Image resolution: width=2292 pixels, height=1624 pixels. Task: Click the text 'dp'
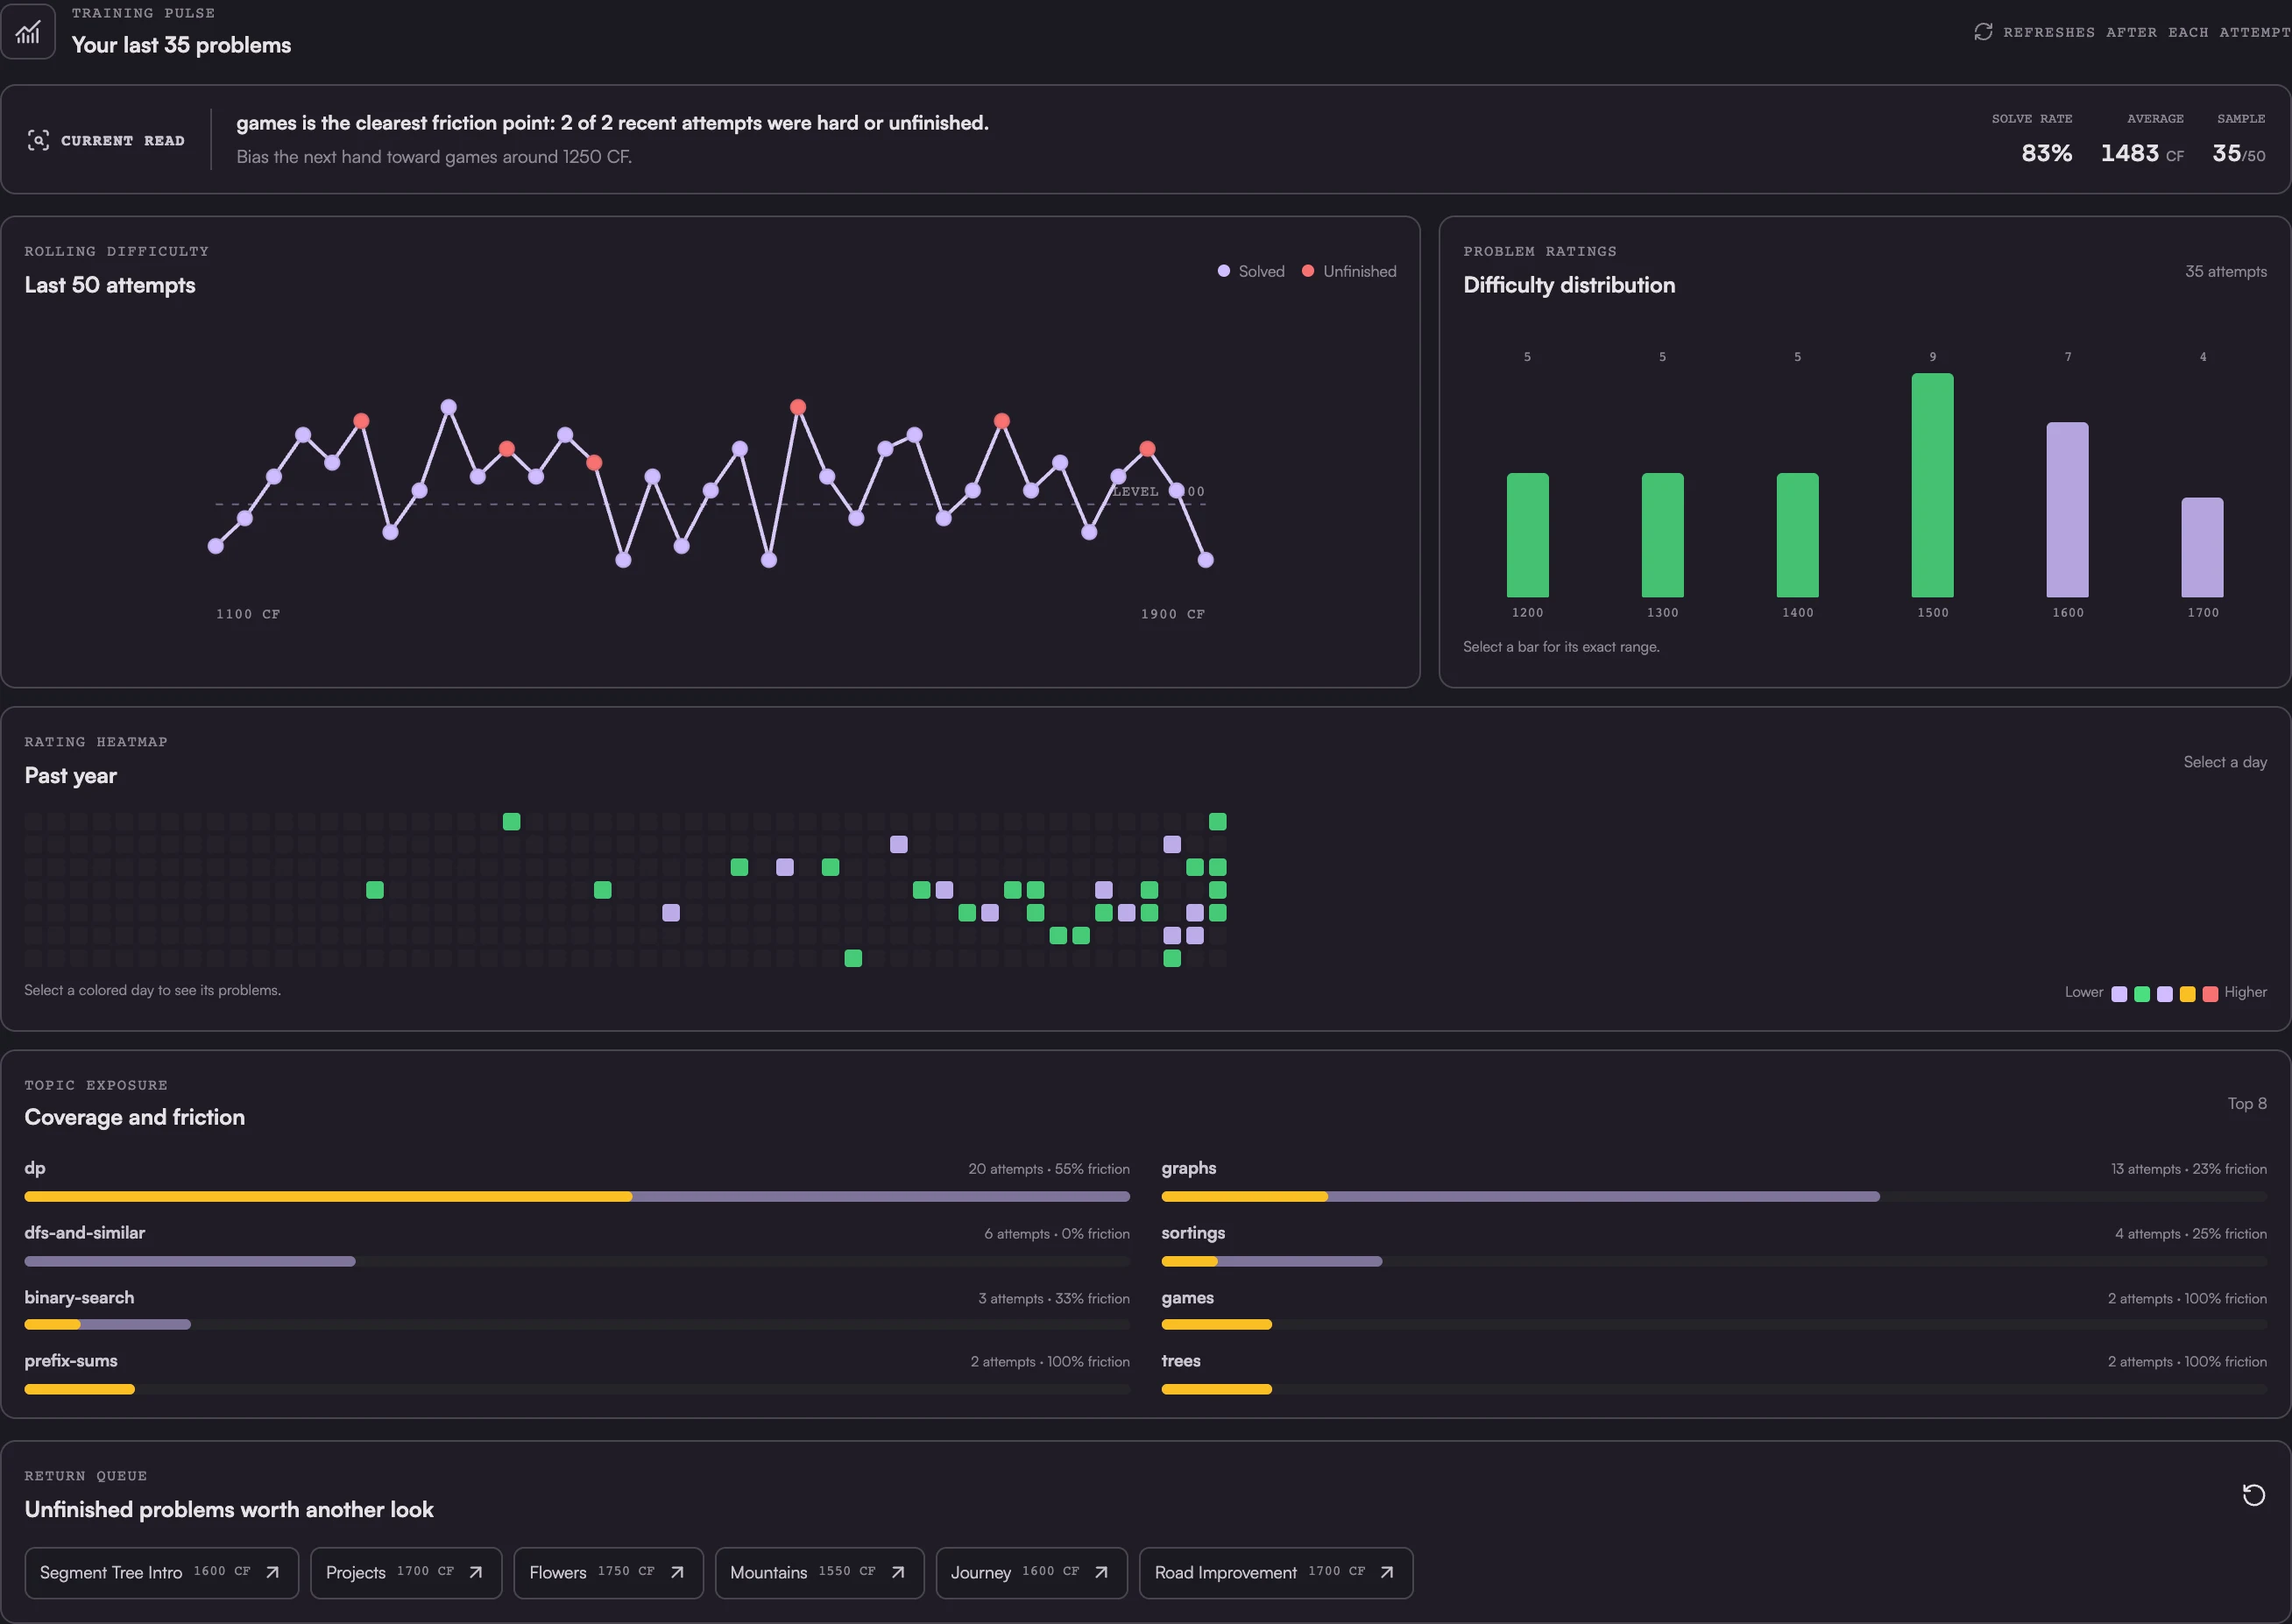pyautogui.click(x=35, y=1168)
